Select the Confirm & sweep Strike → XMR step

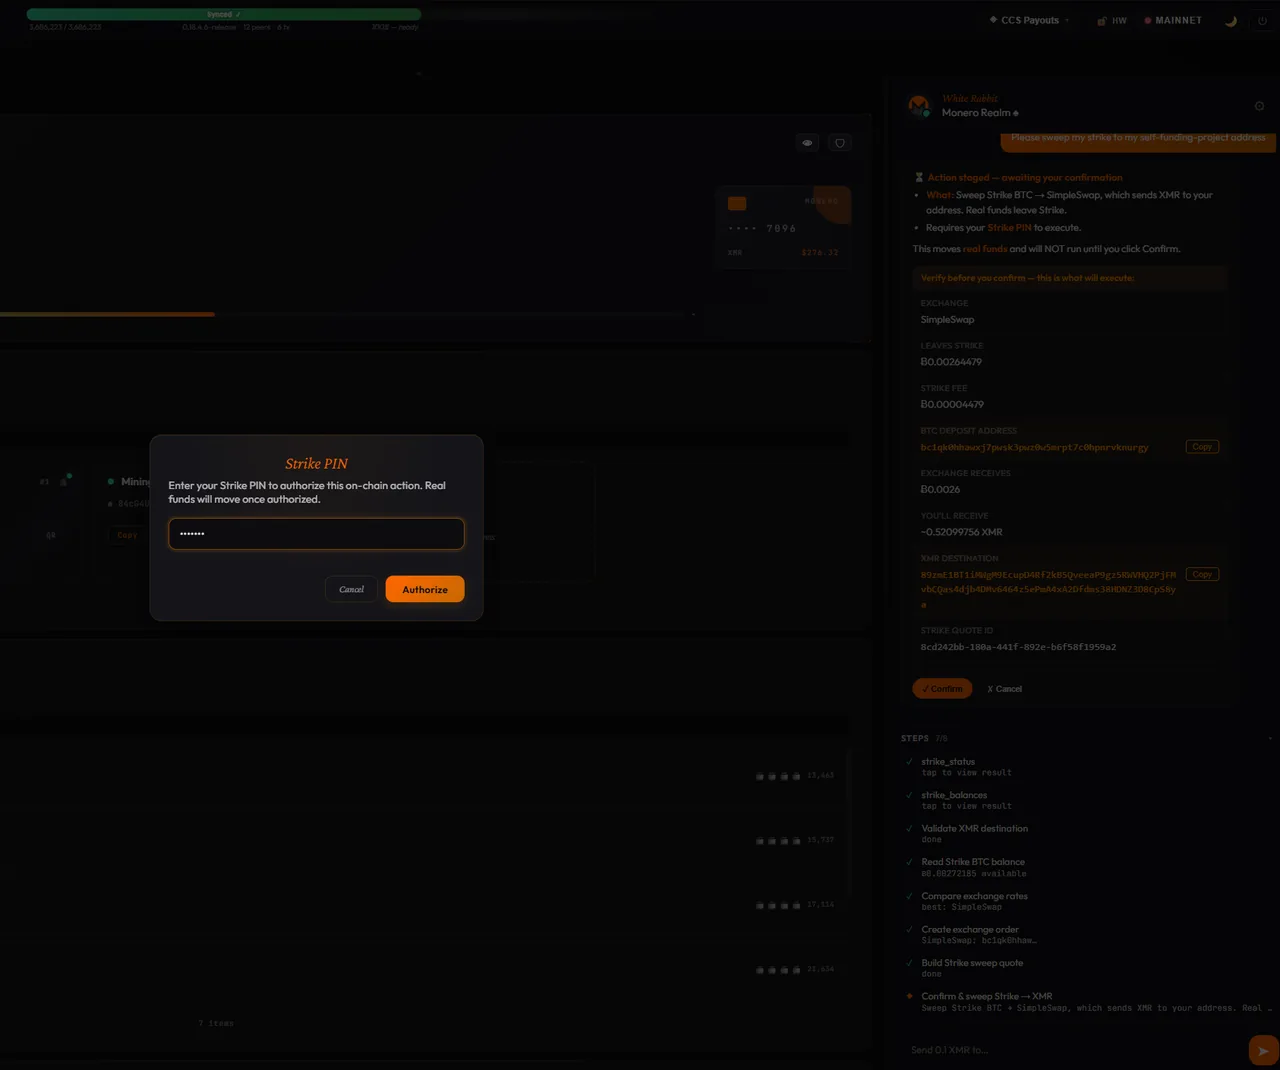tap(1088, 1001)
